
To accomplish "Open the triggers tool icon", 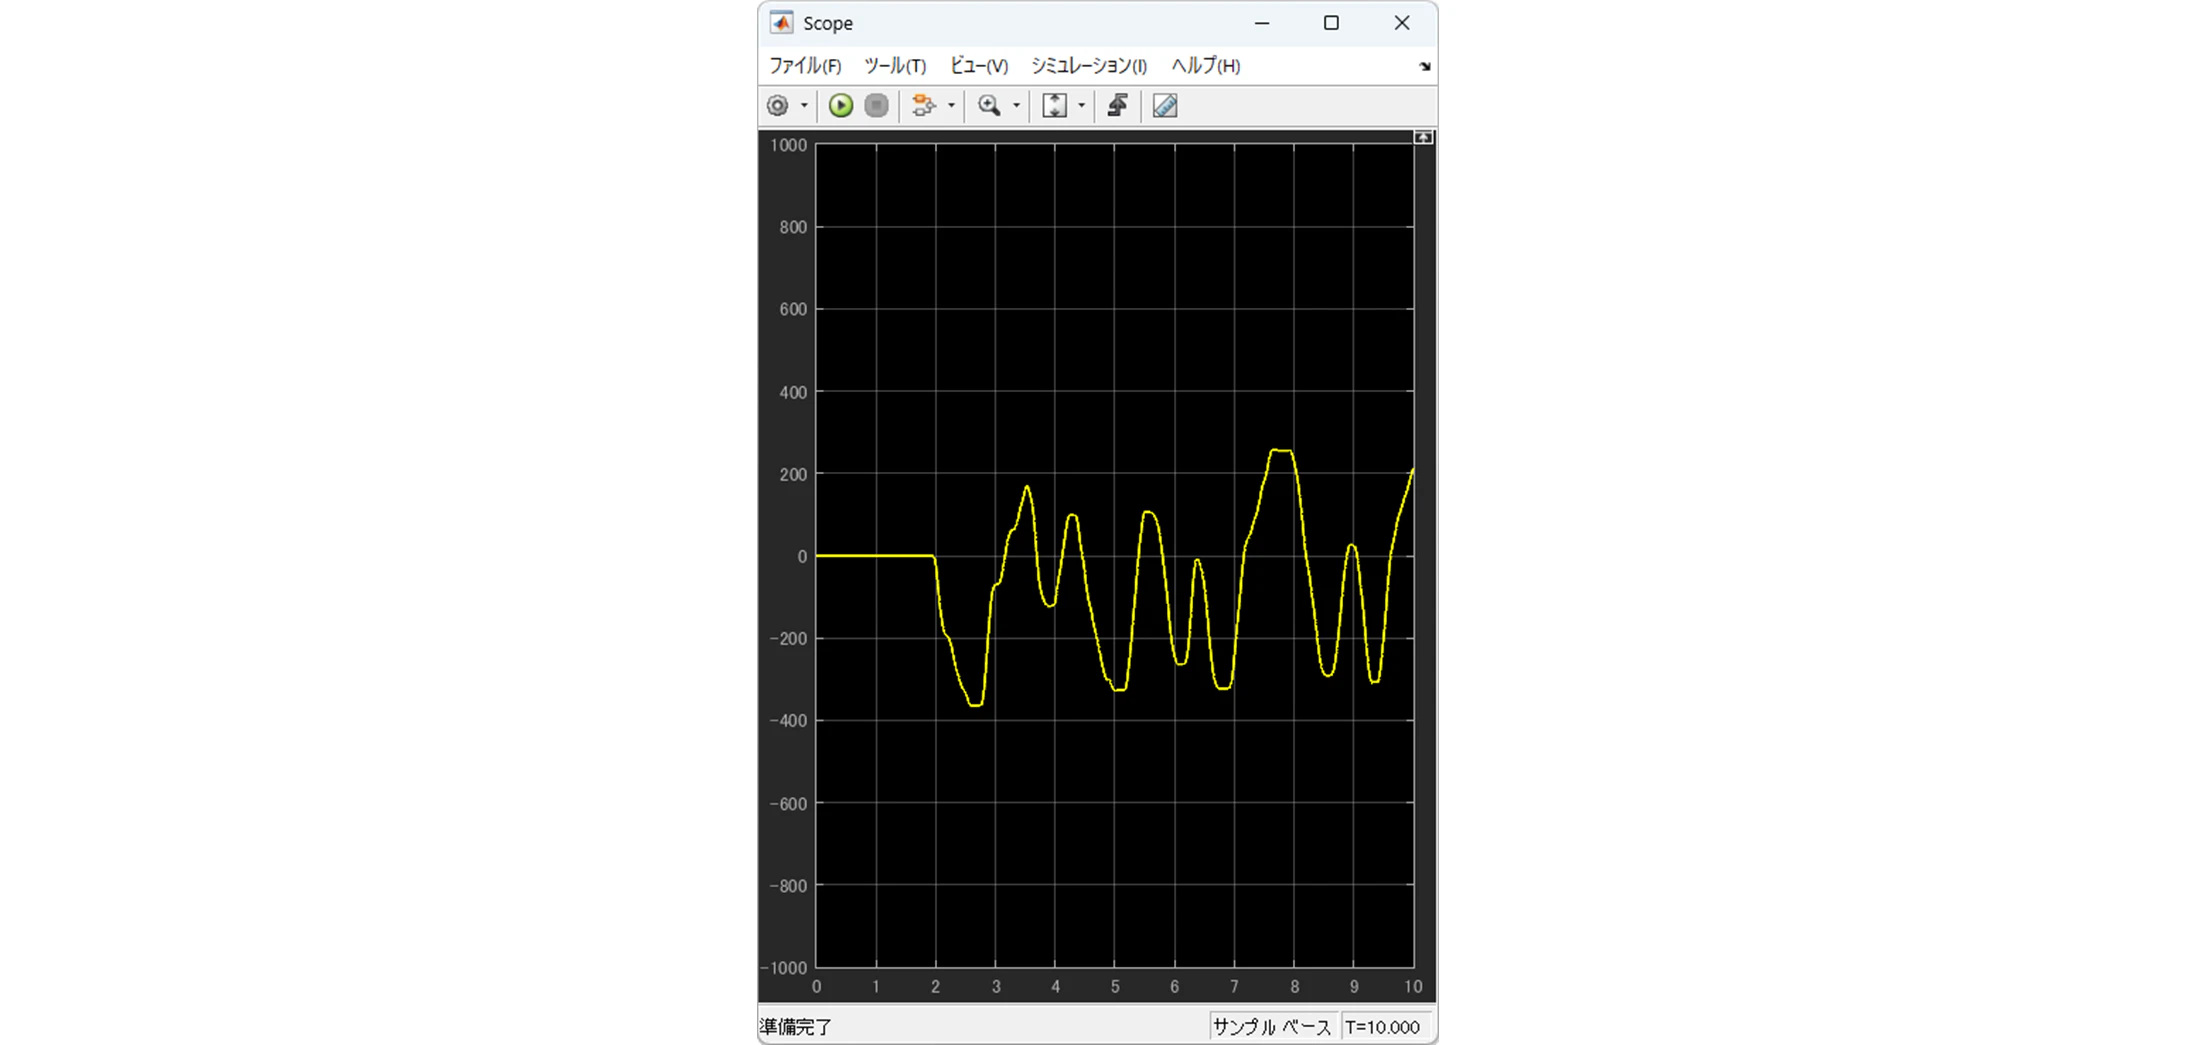I will (1118, 106).
